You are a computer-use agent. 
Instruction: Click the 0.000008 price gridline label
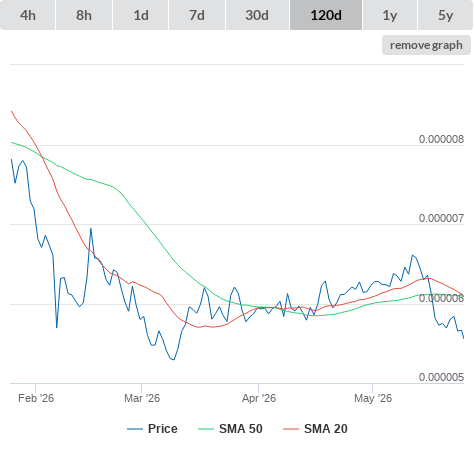tap(441, 139)
